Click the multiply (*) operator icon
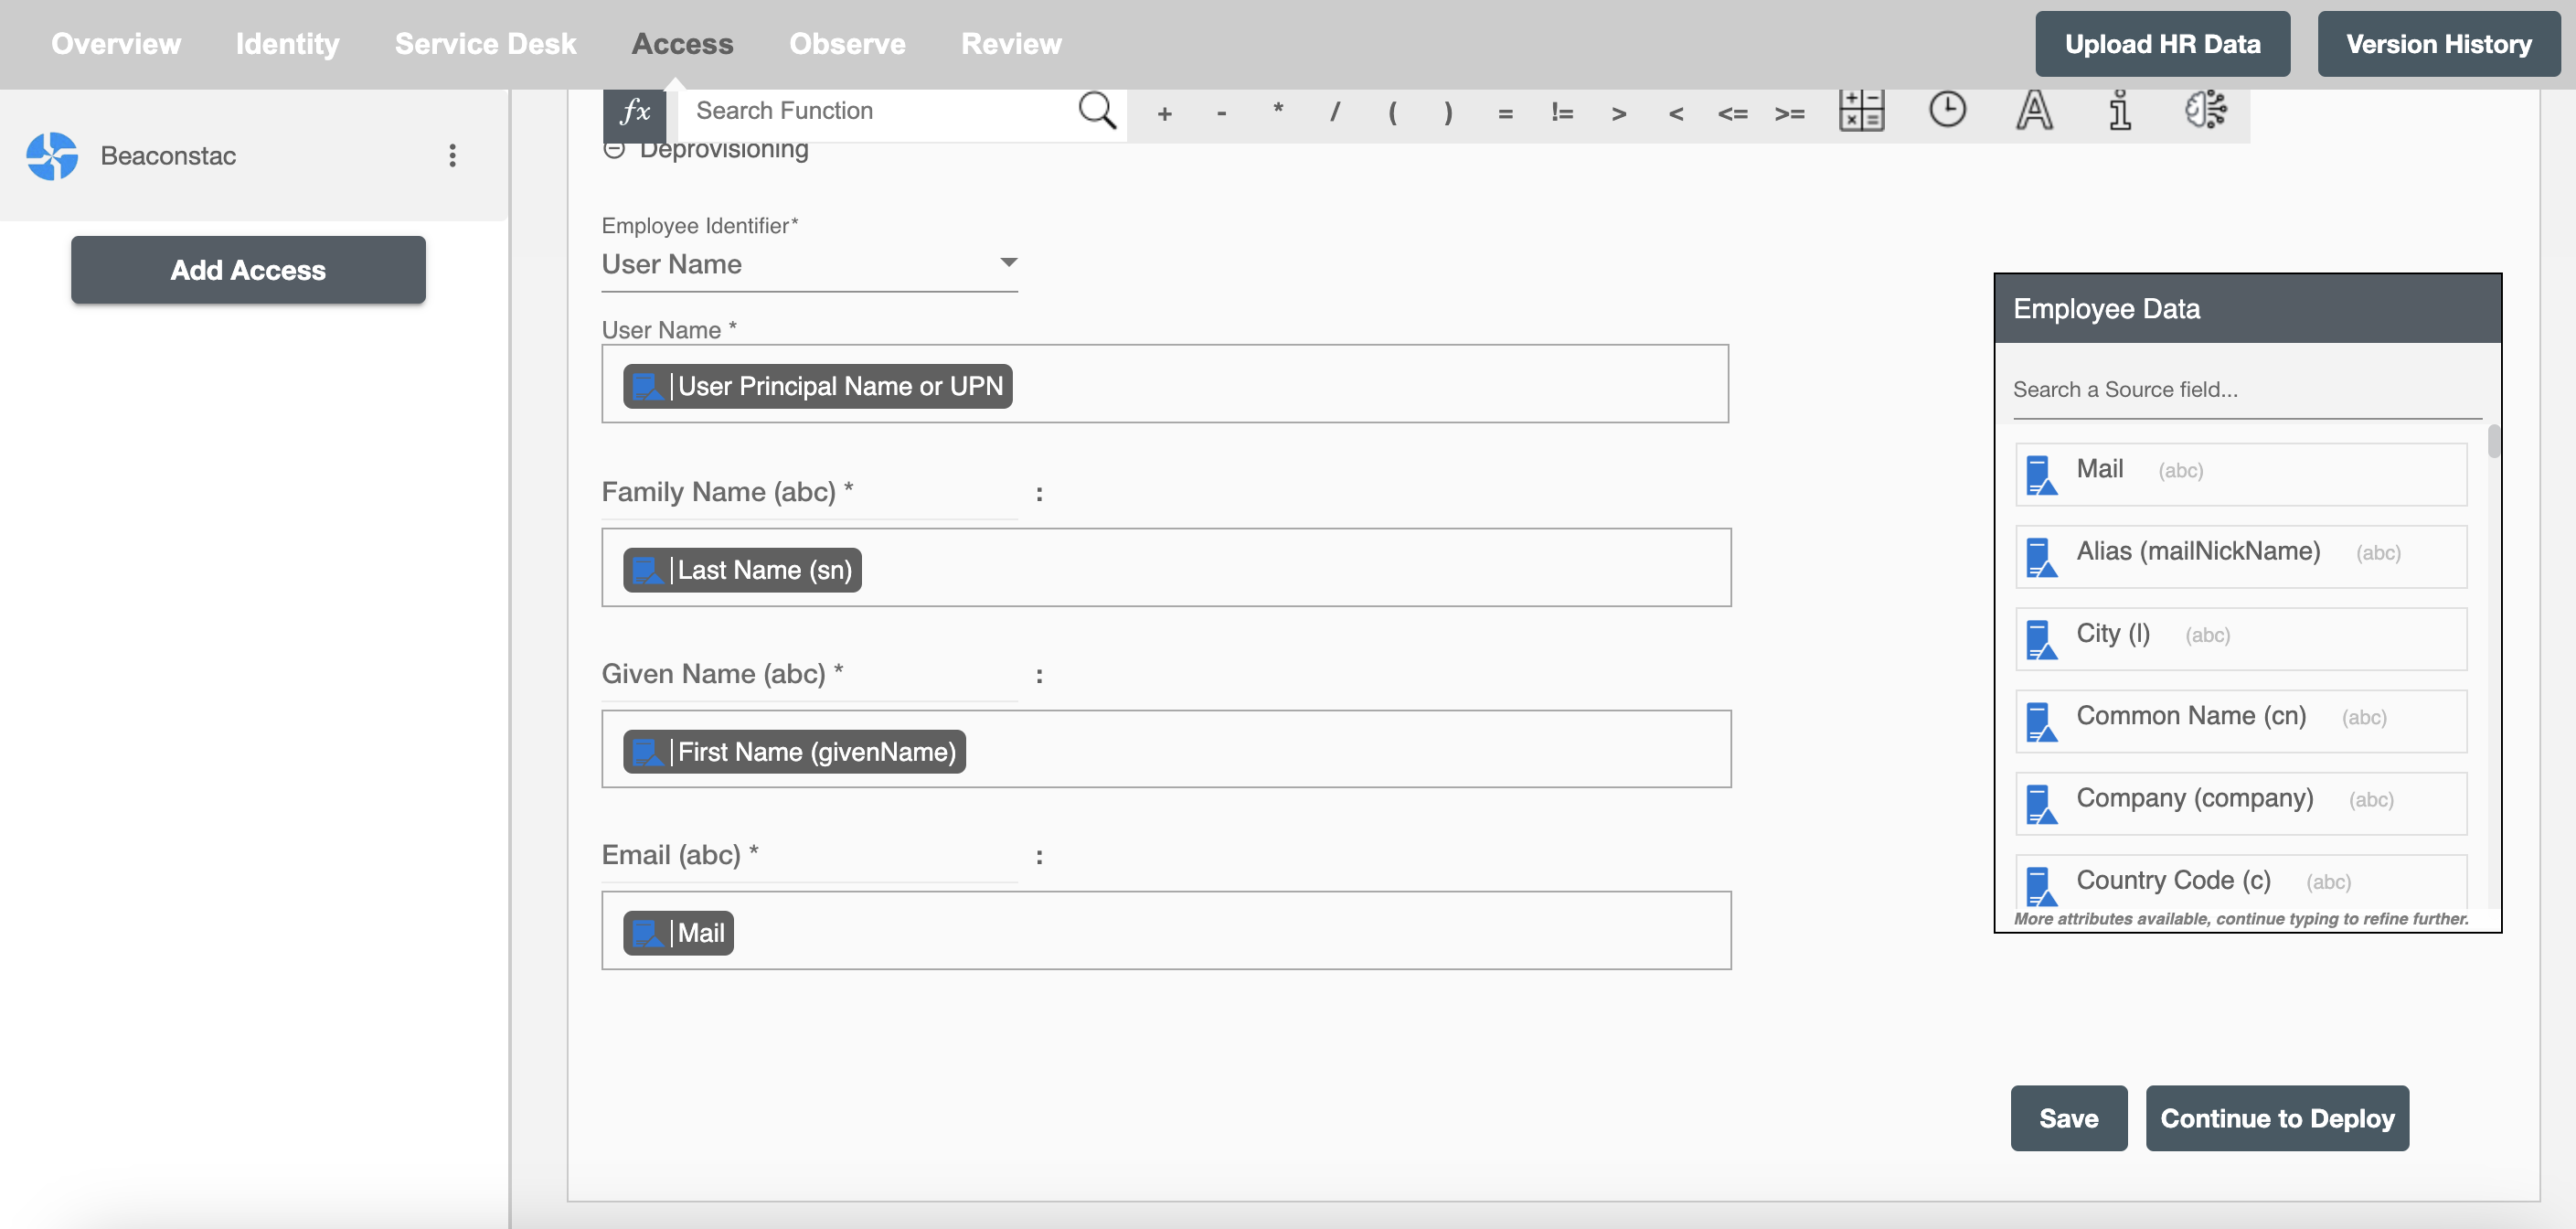Image resolution: width=2576 pixels, height=1229 pixels. coord(1280,110)
